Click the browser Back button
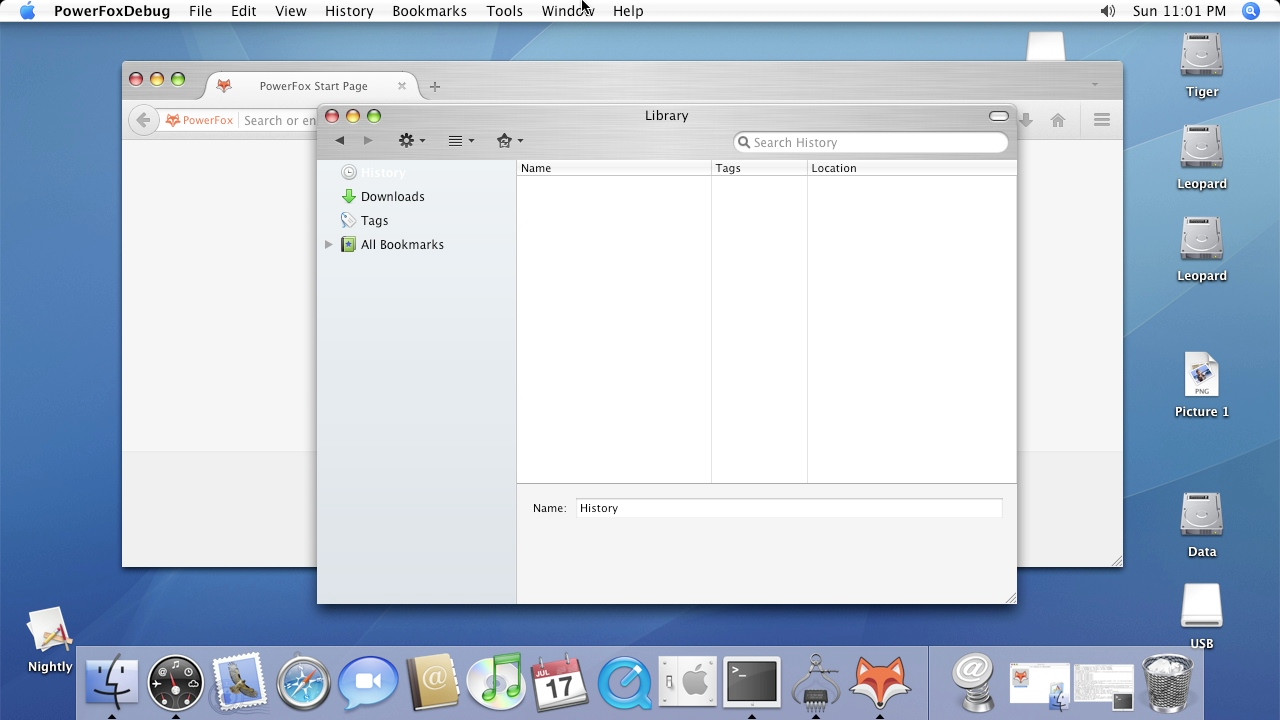 coord(143,120)
